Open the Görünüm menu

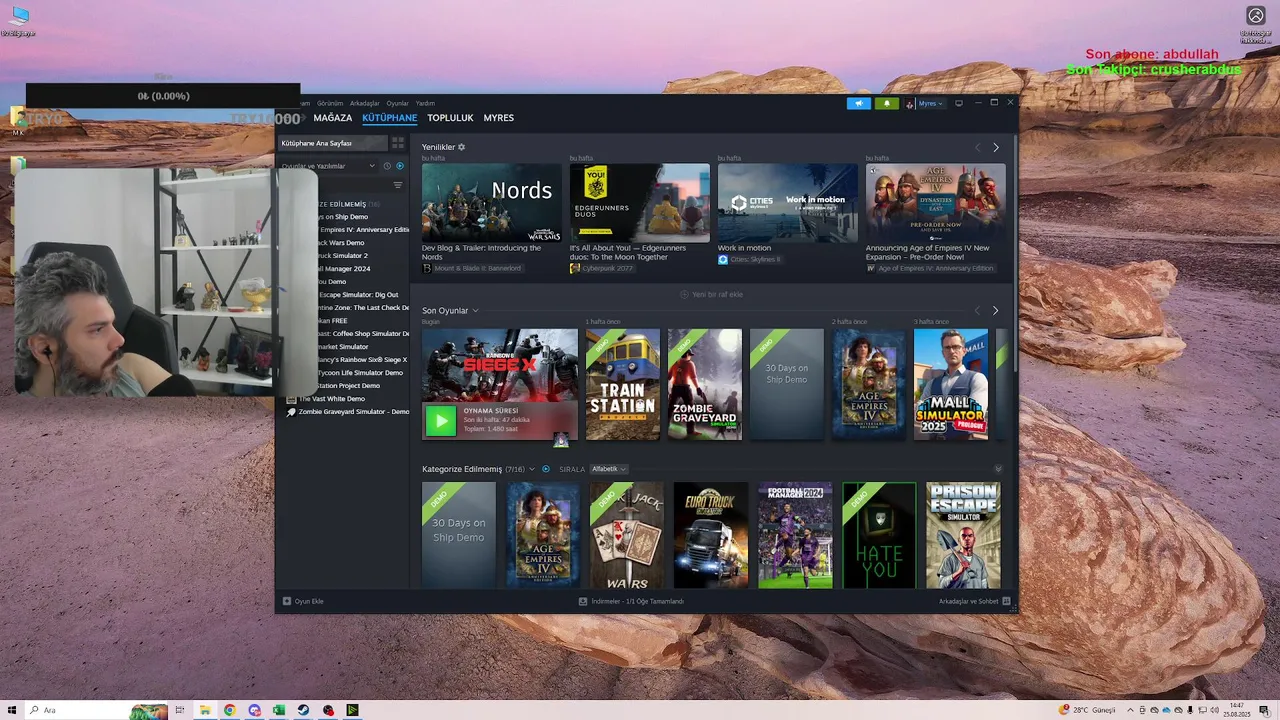330,103
